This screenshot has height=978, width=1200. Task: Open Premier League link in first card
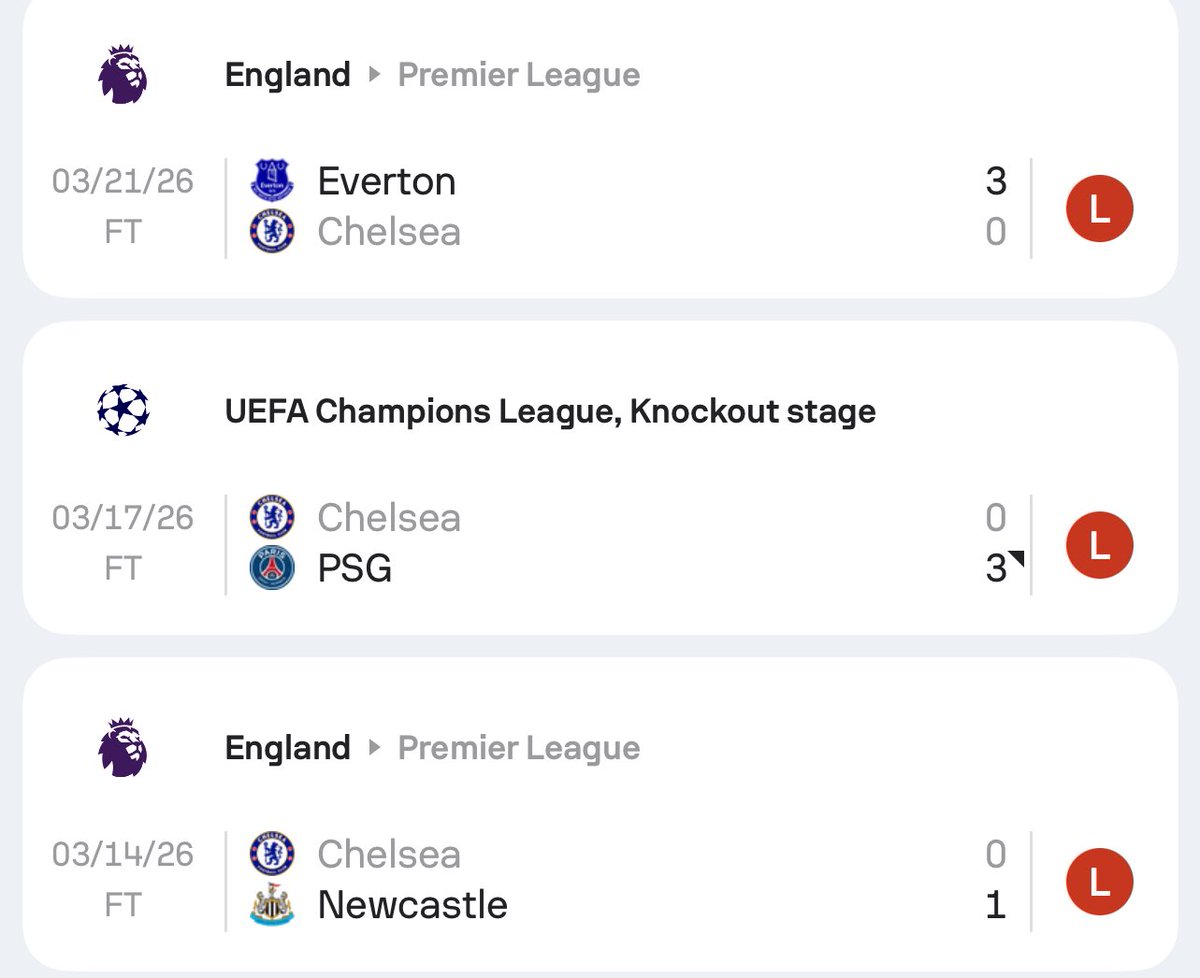pos(519,75)
